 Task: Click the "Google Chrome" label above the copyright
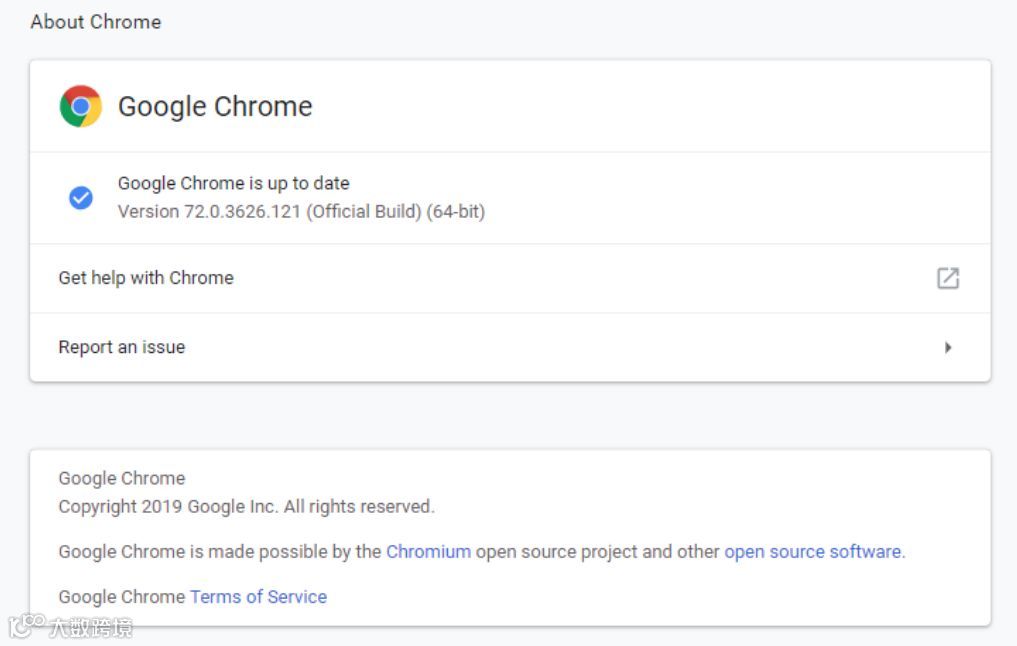pyautogui.click(x=122, y=478)
